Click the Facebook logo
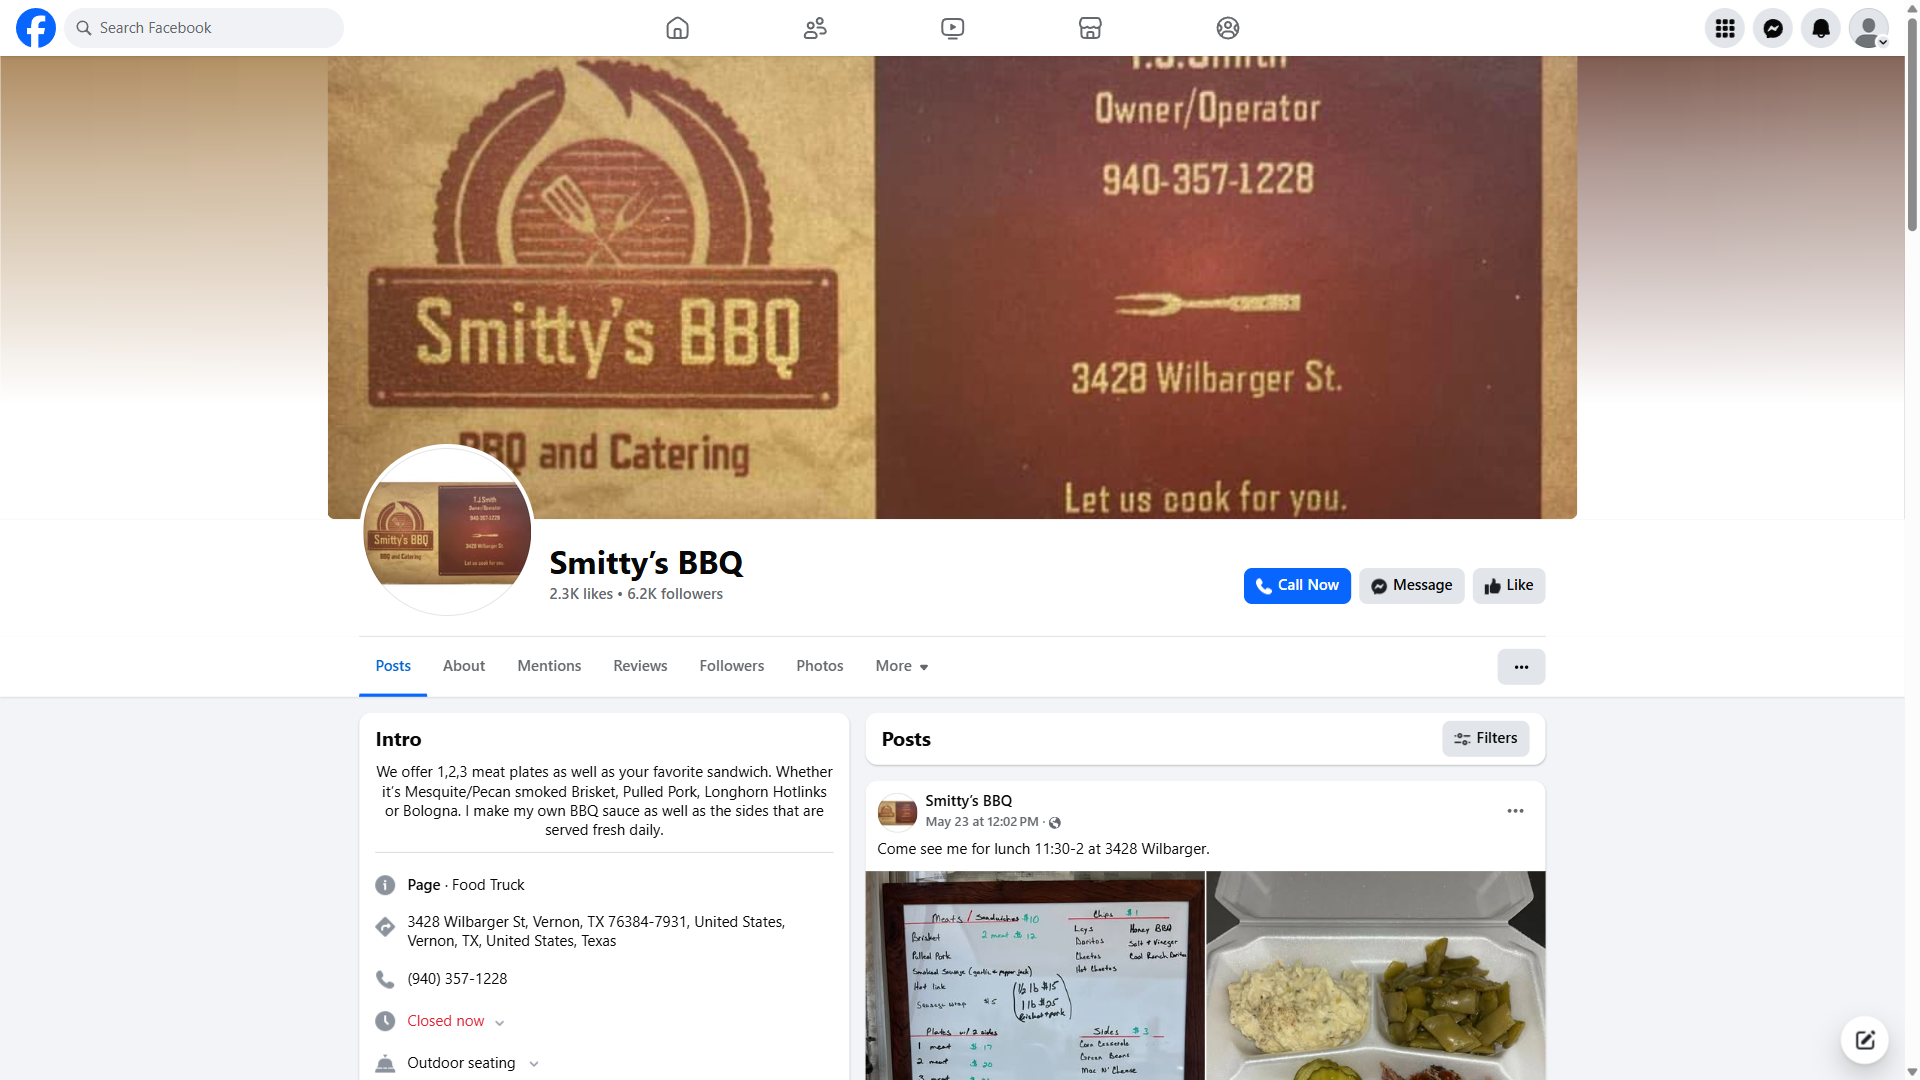The image size is (1920, 1080). [x=36, y=28]
